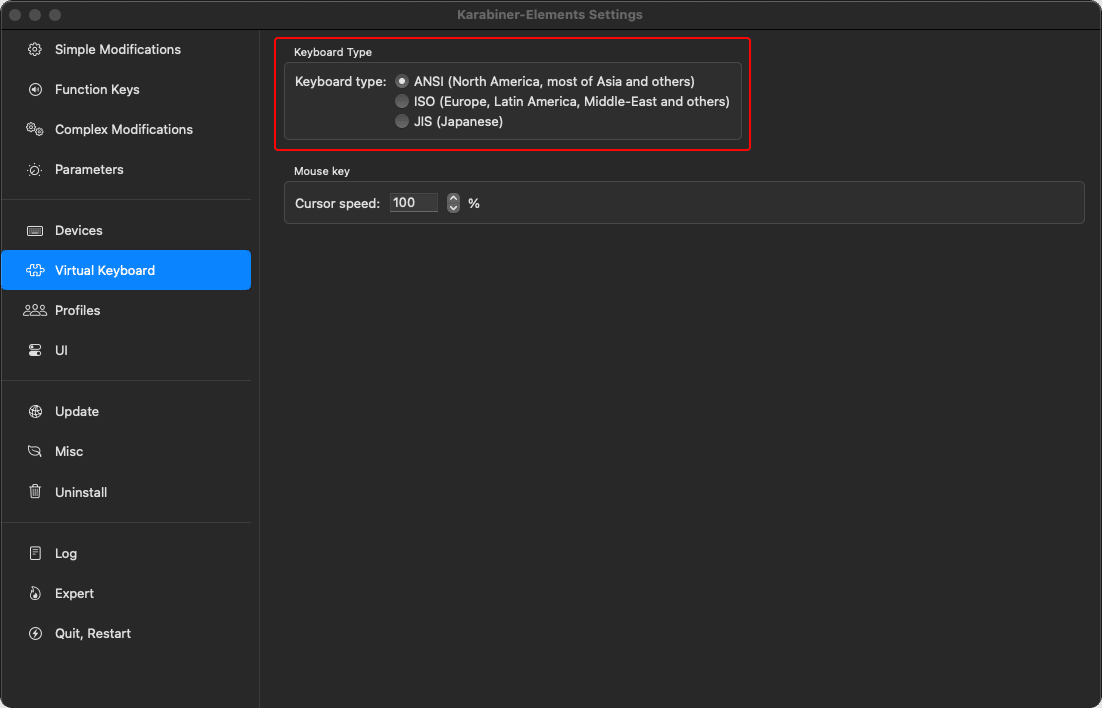The width and height of the screenshot is (1102, 708).
Task: Click the Simple Modifications gear icon
Action: [x=34, y=49]
